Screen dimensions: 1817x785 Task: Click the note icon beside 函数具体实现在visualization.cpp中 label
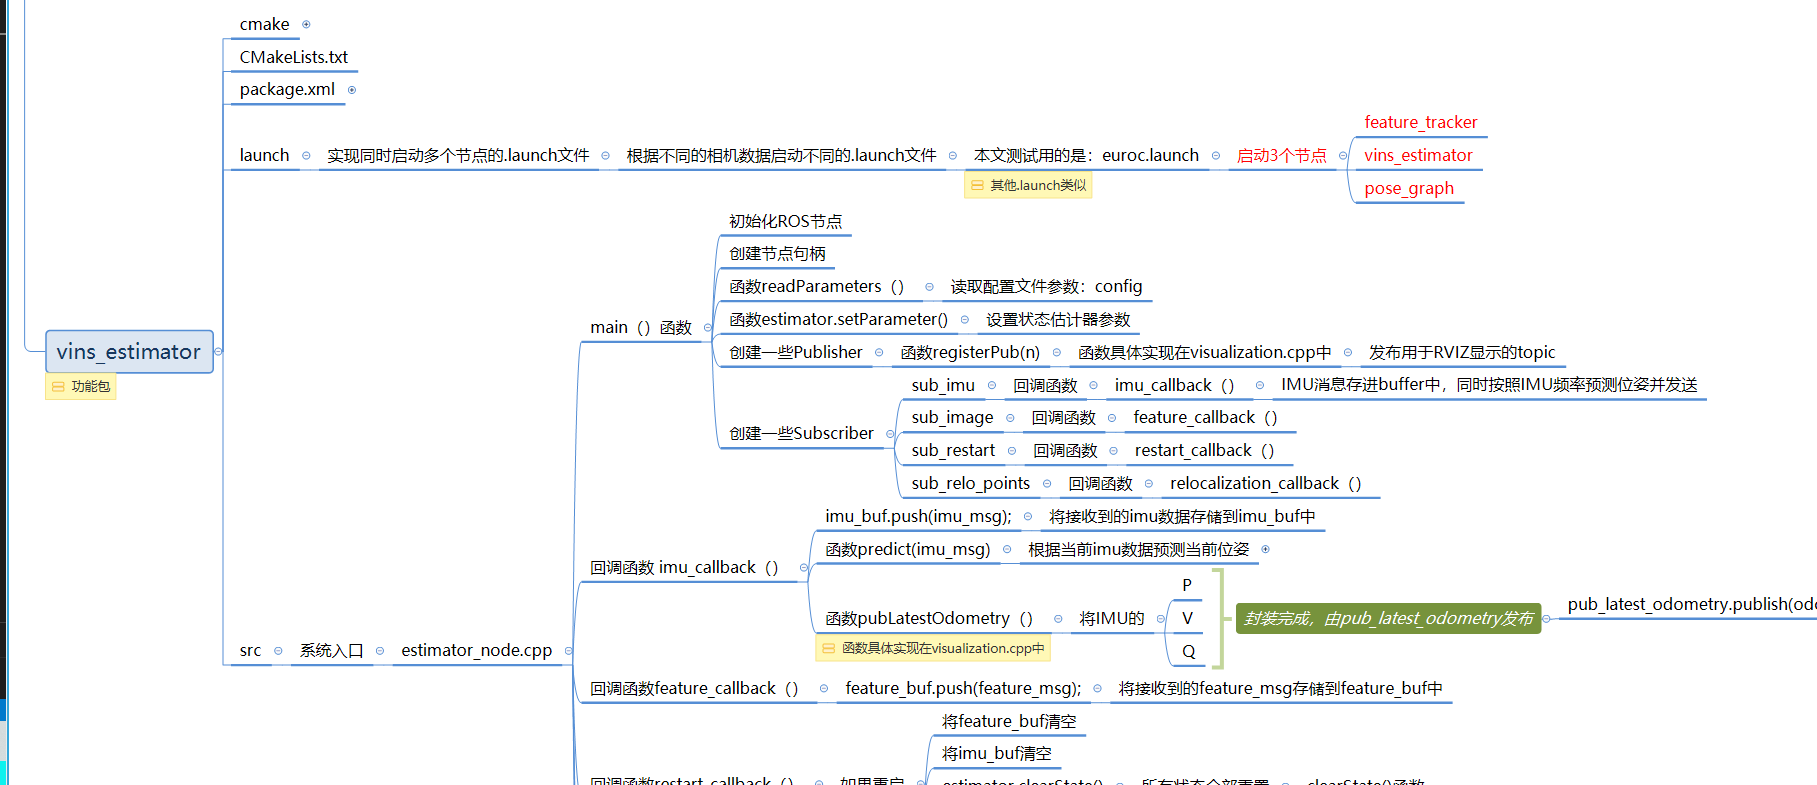point(828,649)
